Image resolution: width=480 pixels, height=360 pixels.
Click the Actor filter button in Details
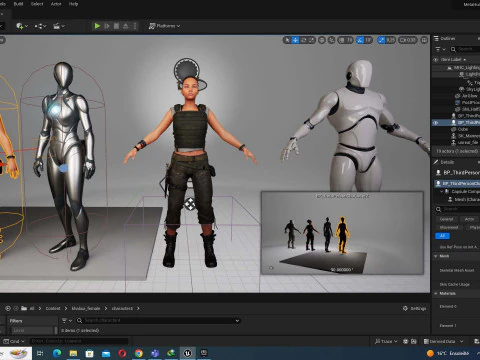(x=469, y=219)
